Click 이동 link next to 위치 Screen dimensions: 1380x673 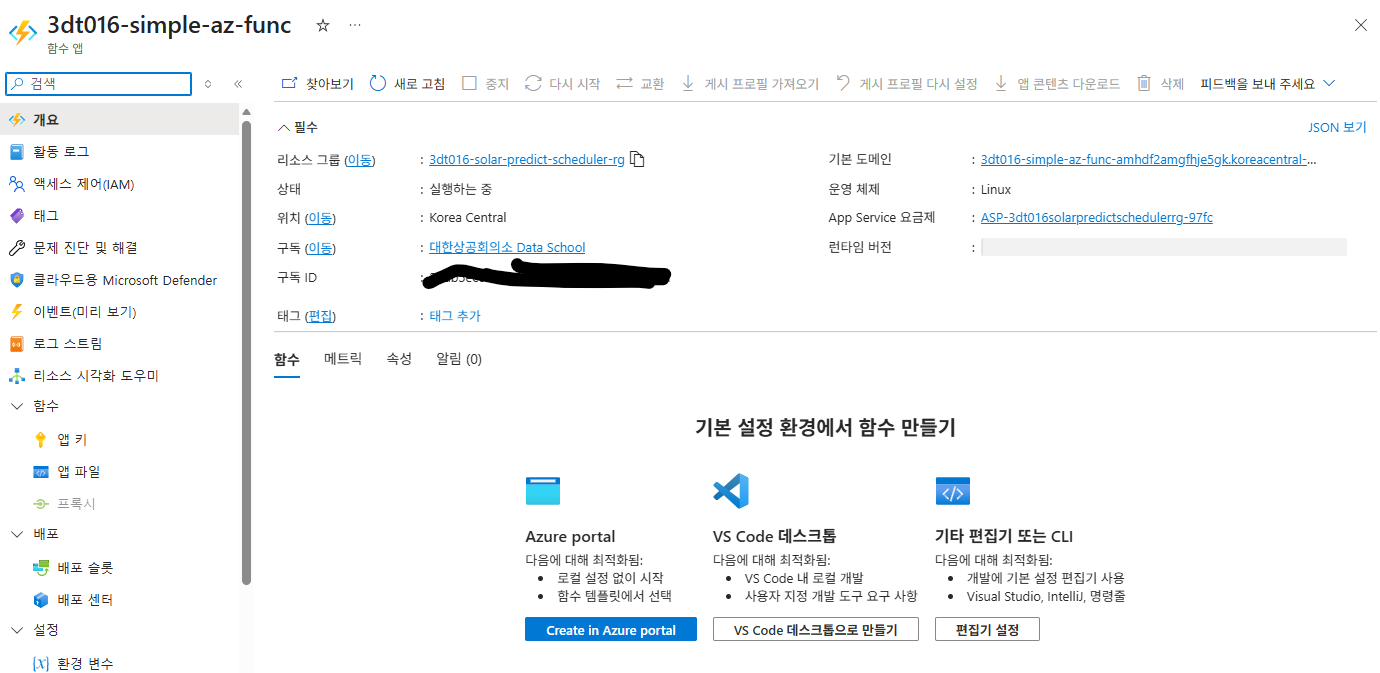click(x=320, y=218)
